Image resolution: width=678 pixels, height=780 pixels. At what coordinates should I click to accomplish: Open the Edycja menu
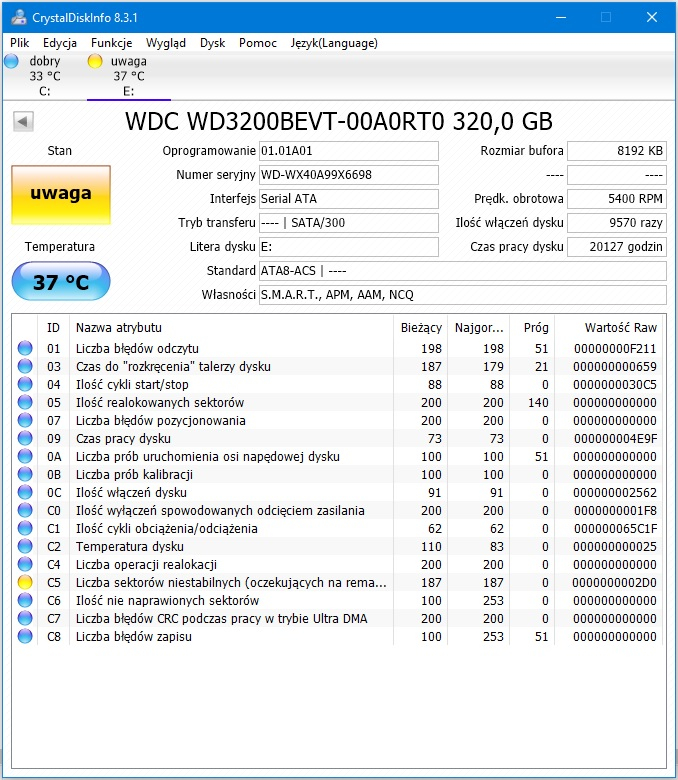click(60, 43)
